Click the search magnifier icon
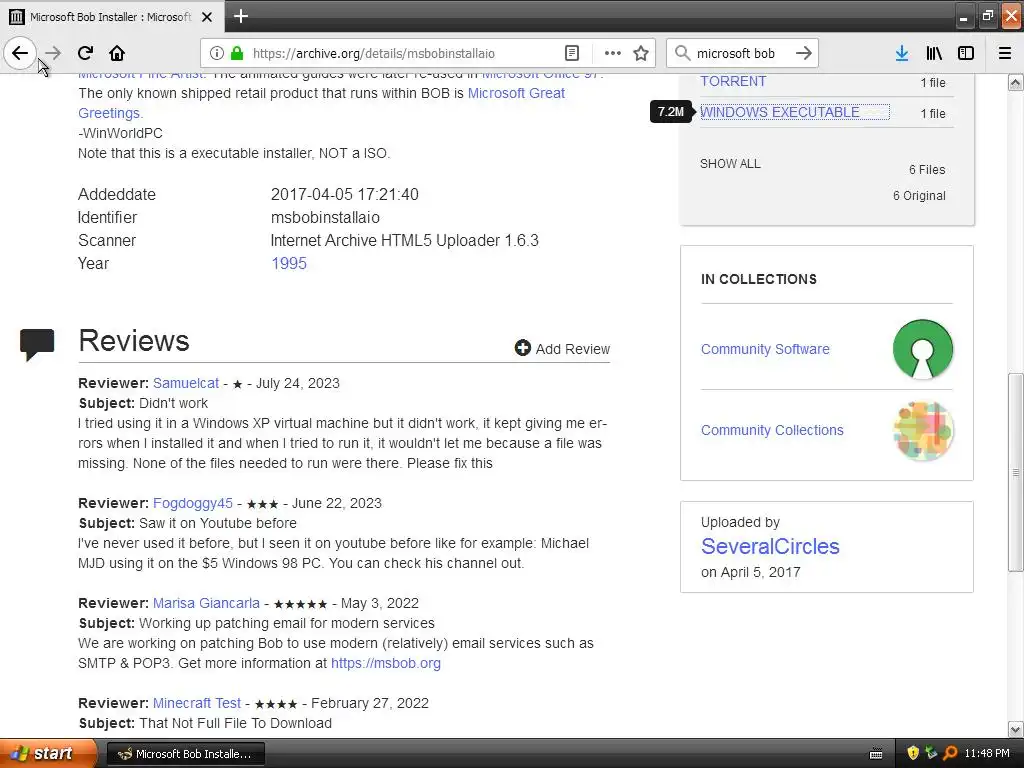 [682, 53]
